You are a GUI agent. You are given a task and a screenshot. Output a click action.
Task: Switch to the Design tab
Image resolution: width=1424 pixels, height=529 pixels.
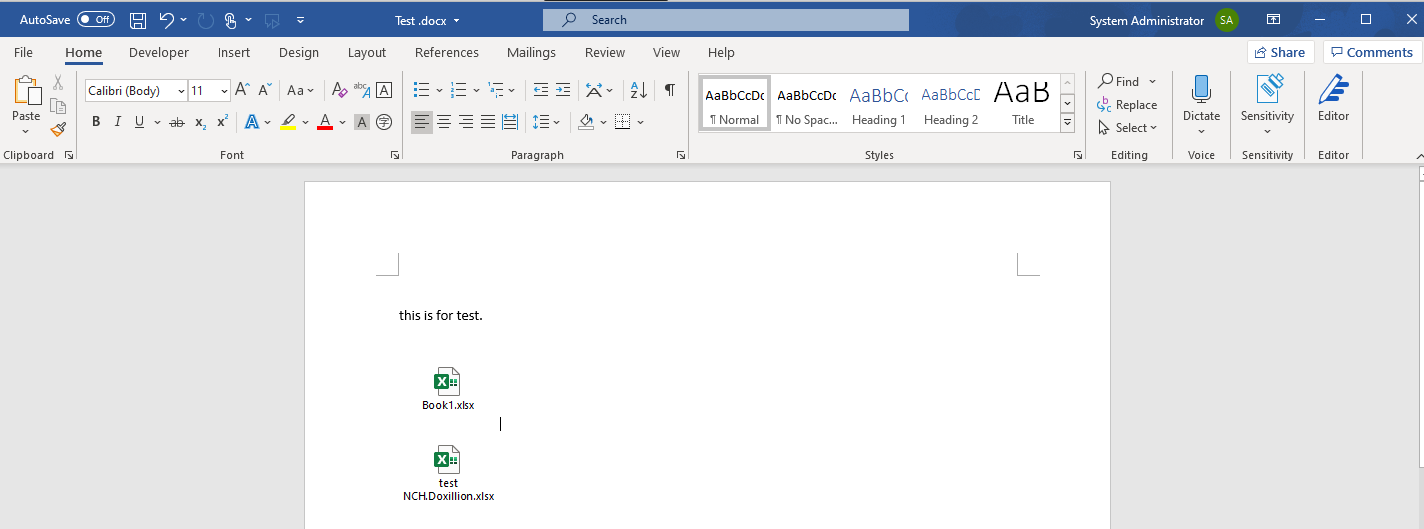point(299,52)
